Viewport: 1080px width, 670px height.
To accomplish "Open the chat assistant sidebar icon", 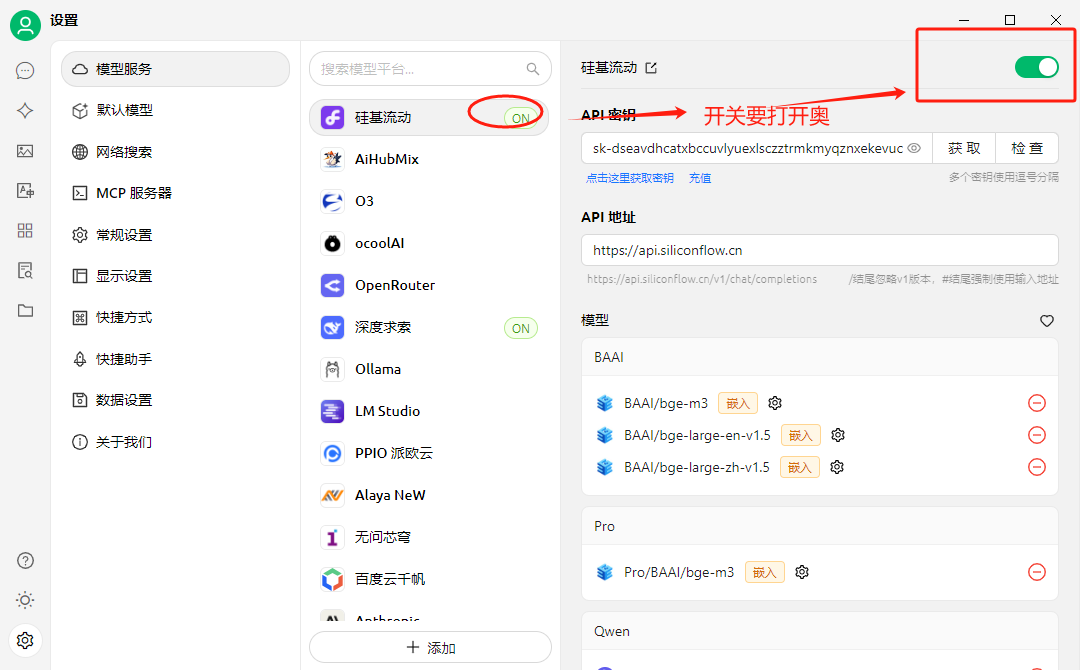I will (x=25, y=70).
